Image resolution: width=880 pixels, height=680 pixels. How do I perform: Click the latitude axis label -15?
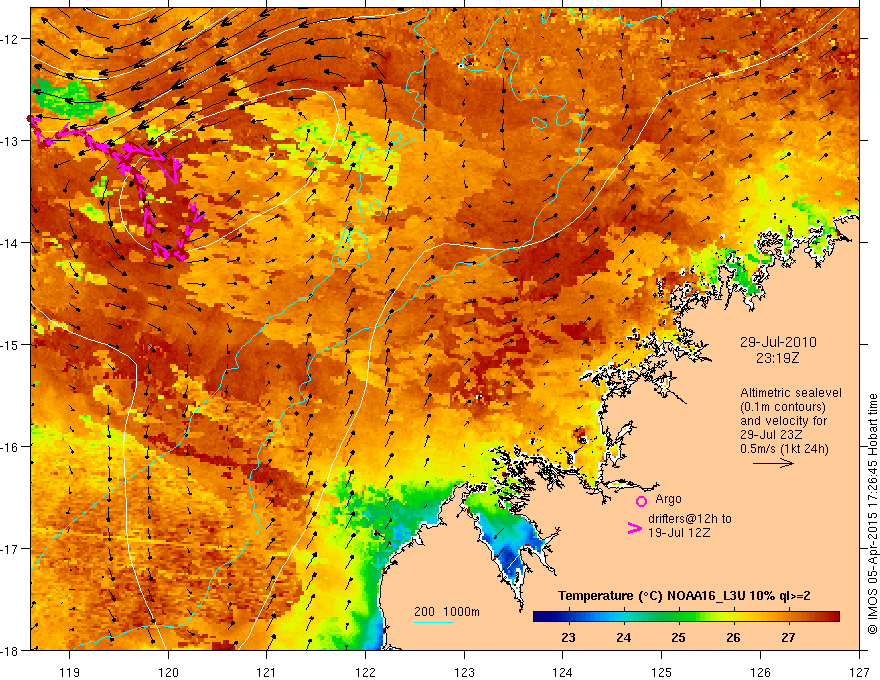[x=10, y=344]
